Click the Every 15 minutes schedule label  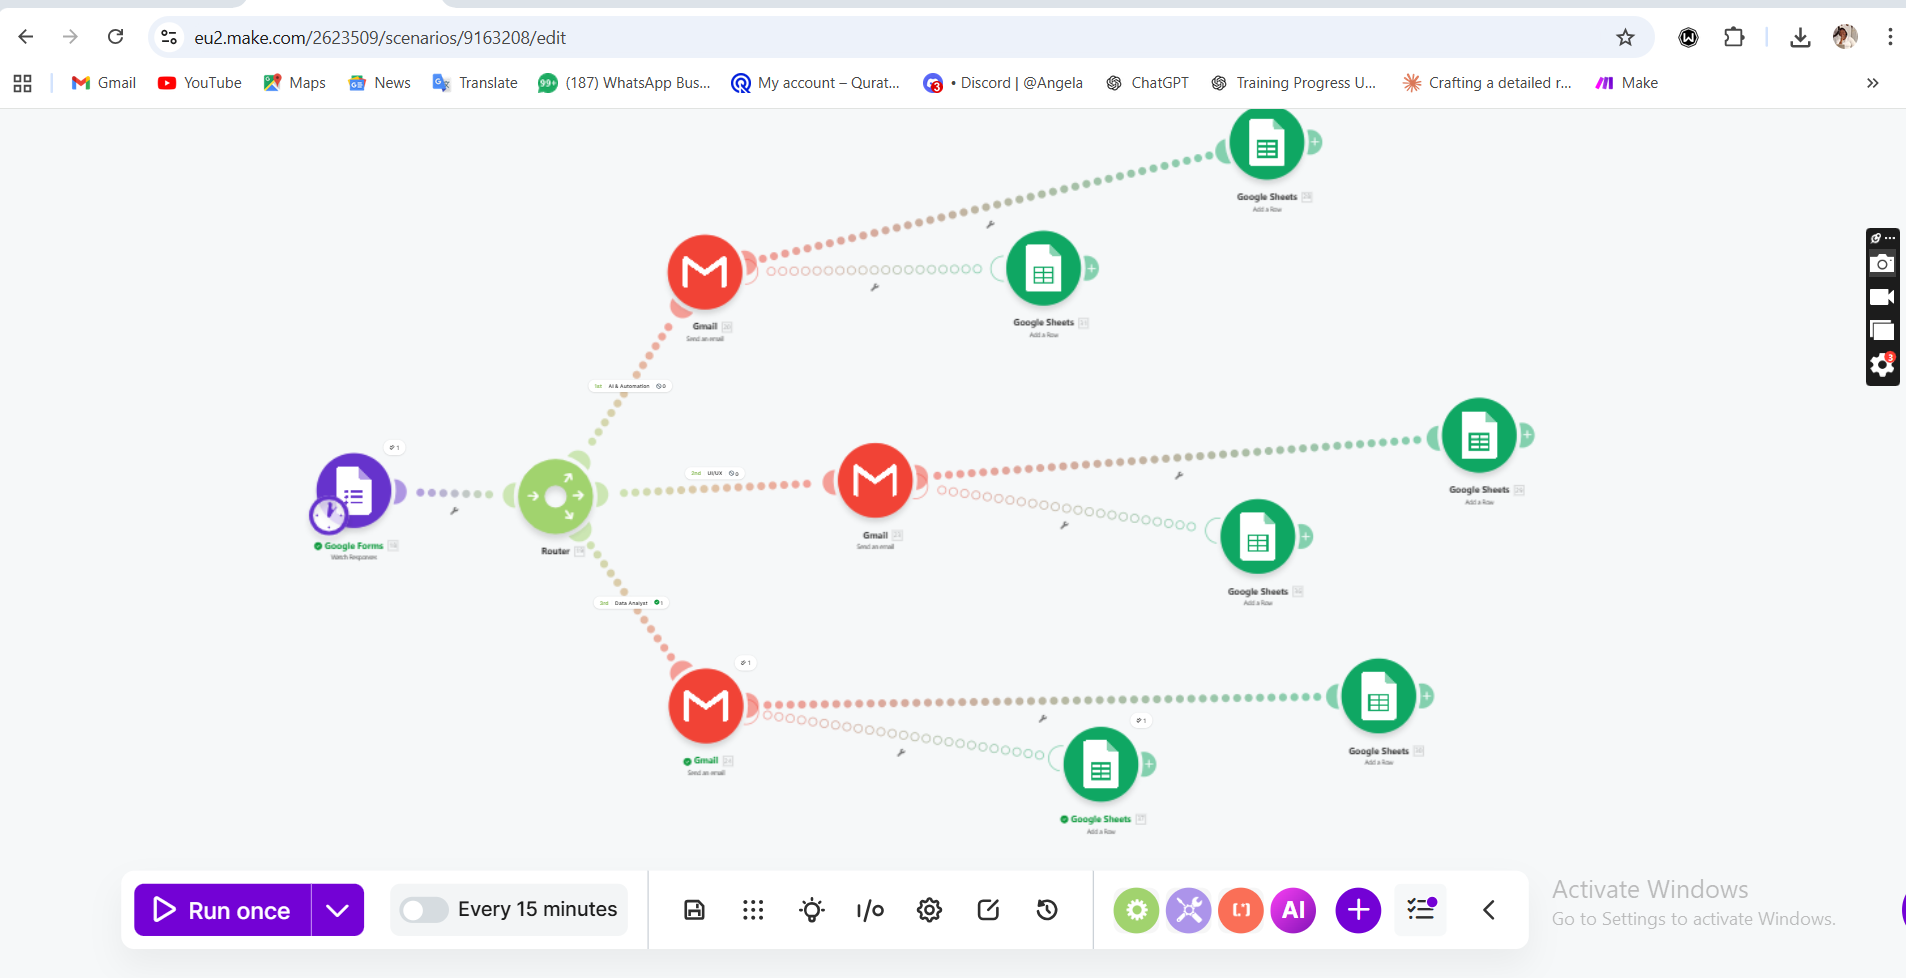tap(538, 909)
